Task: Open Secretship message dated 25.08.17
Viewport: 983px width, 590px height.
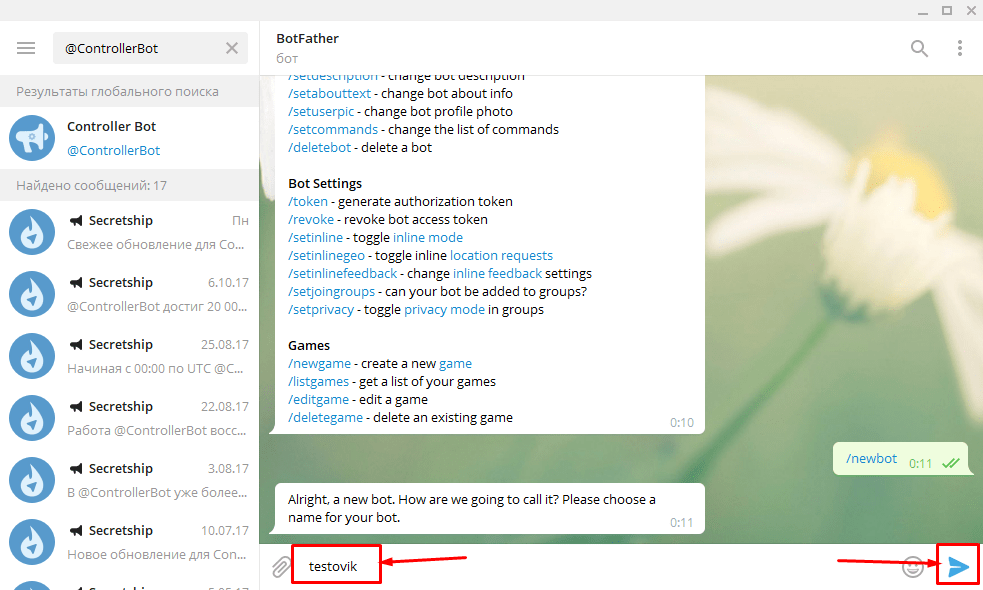Action: (129, 356)
